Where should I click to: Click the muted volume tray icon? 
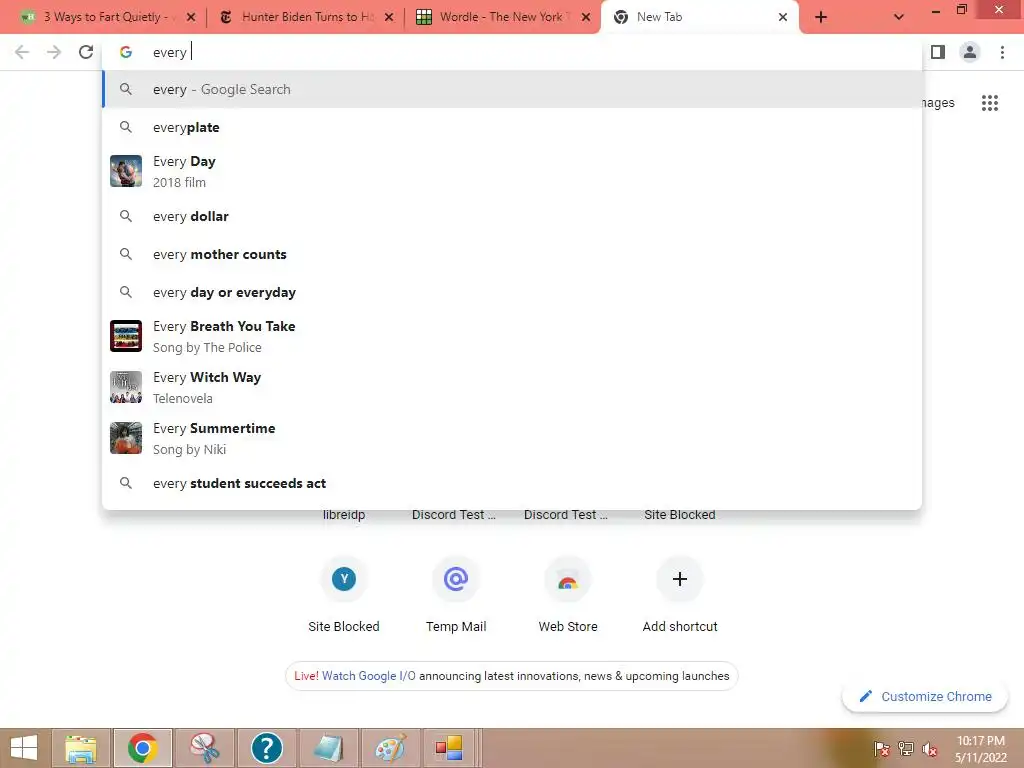click(930, 748)
